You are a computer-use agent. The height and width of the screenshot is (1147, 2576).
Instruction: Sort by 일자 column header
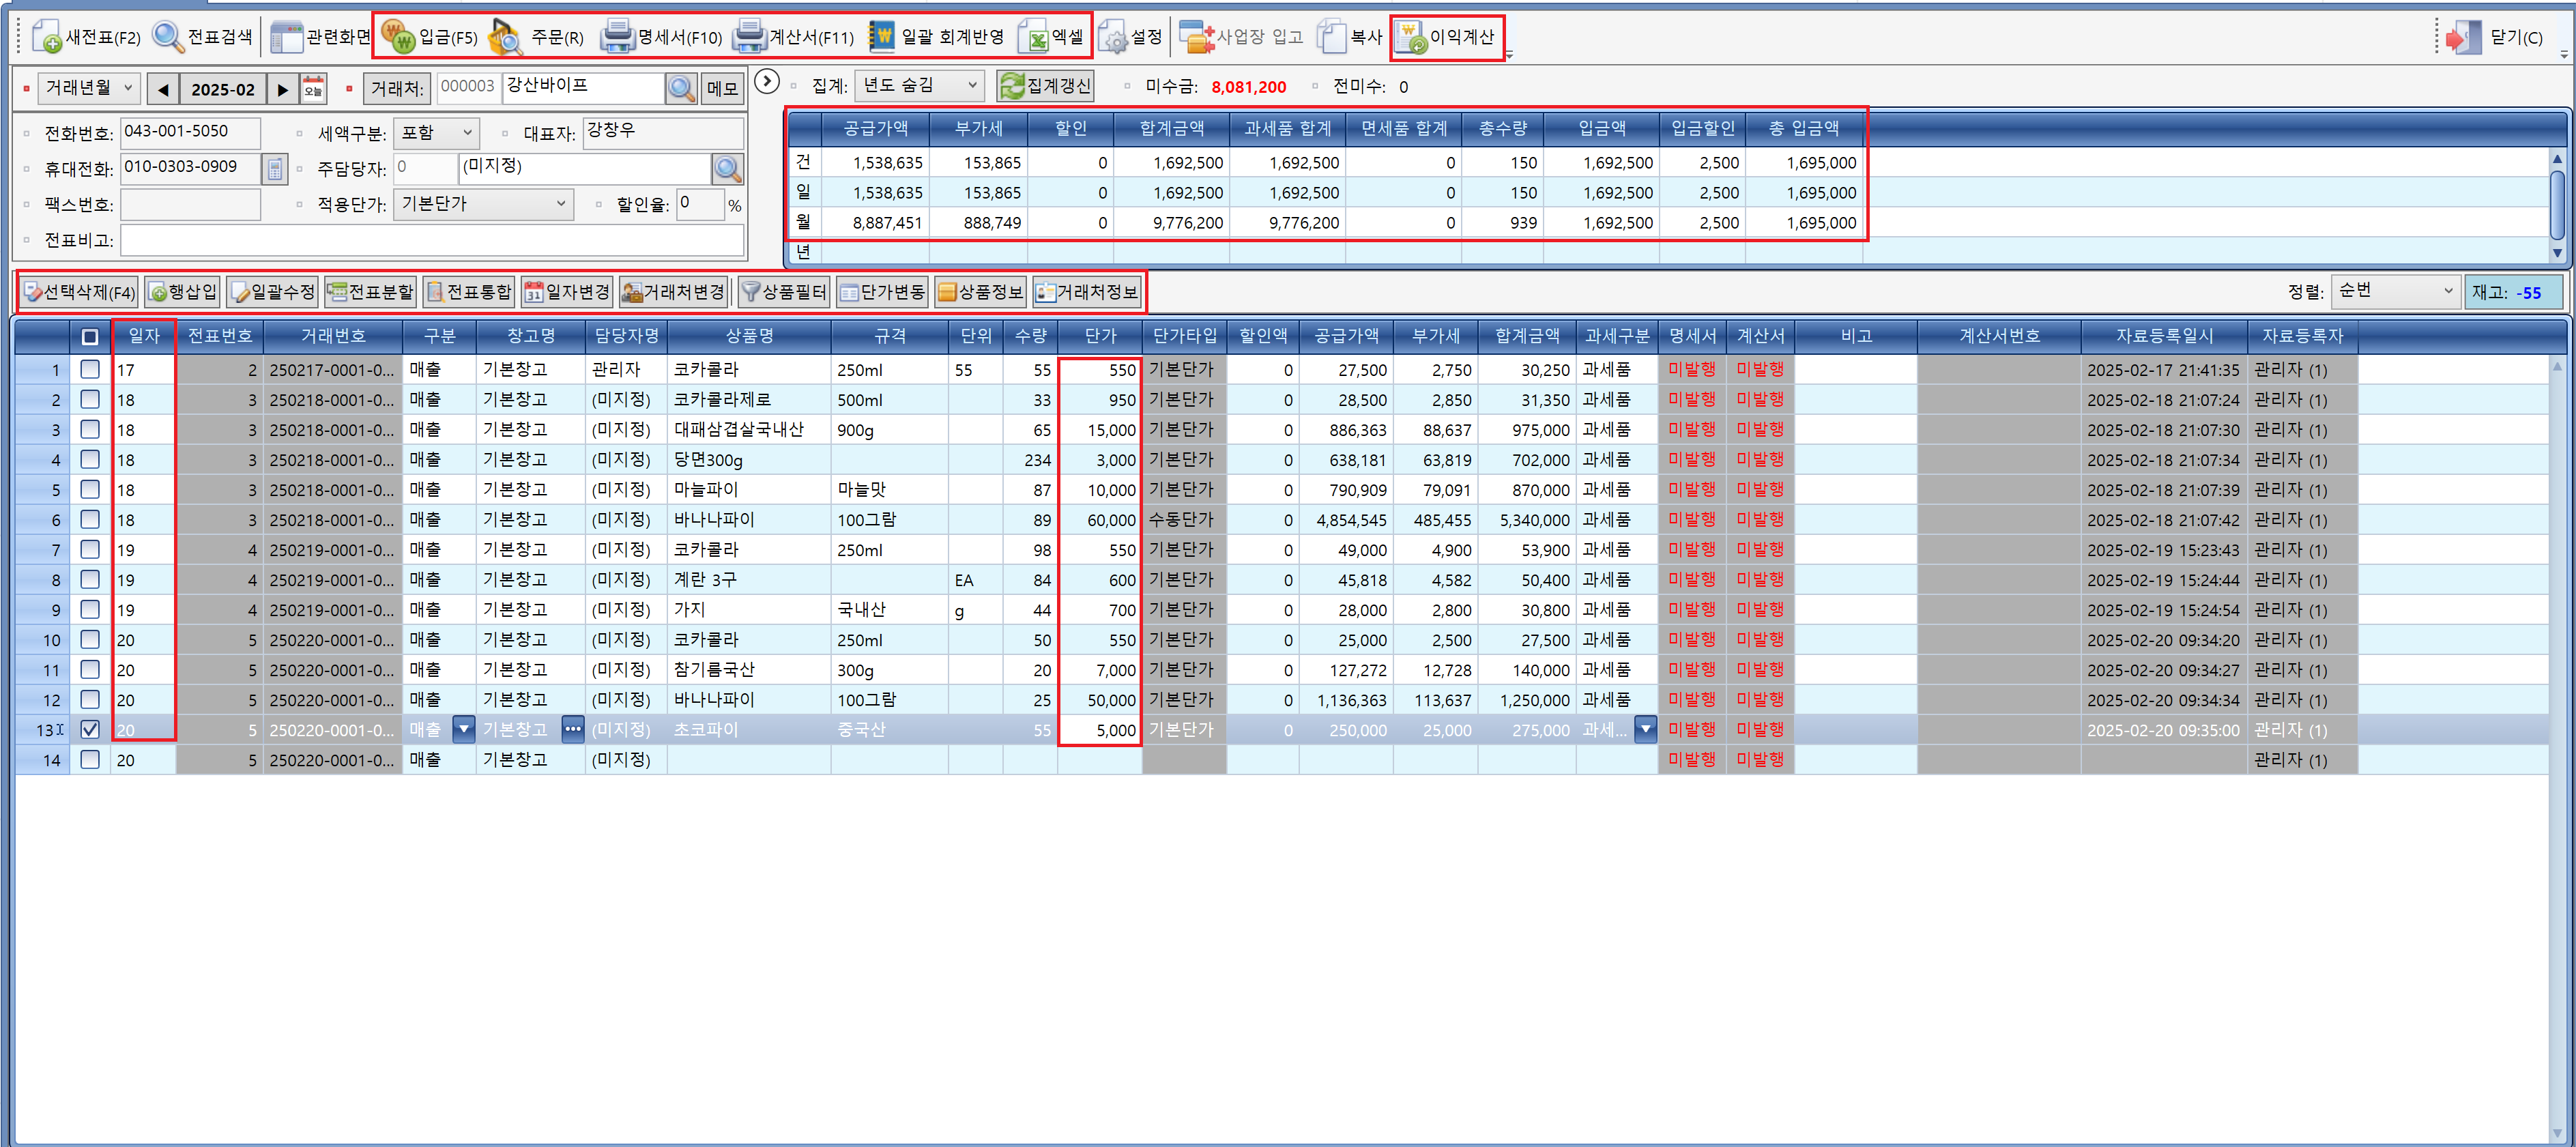click(x=144, y=336)
